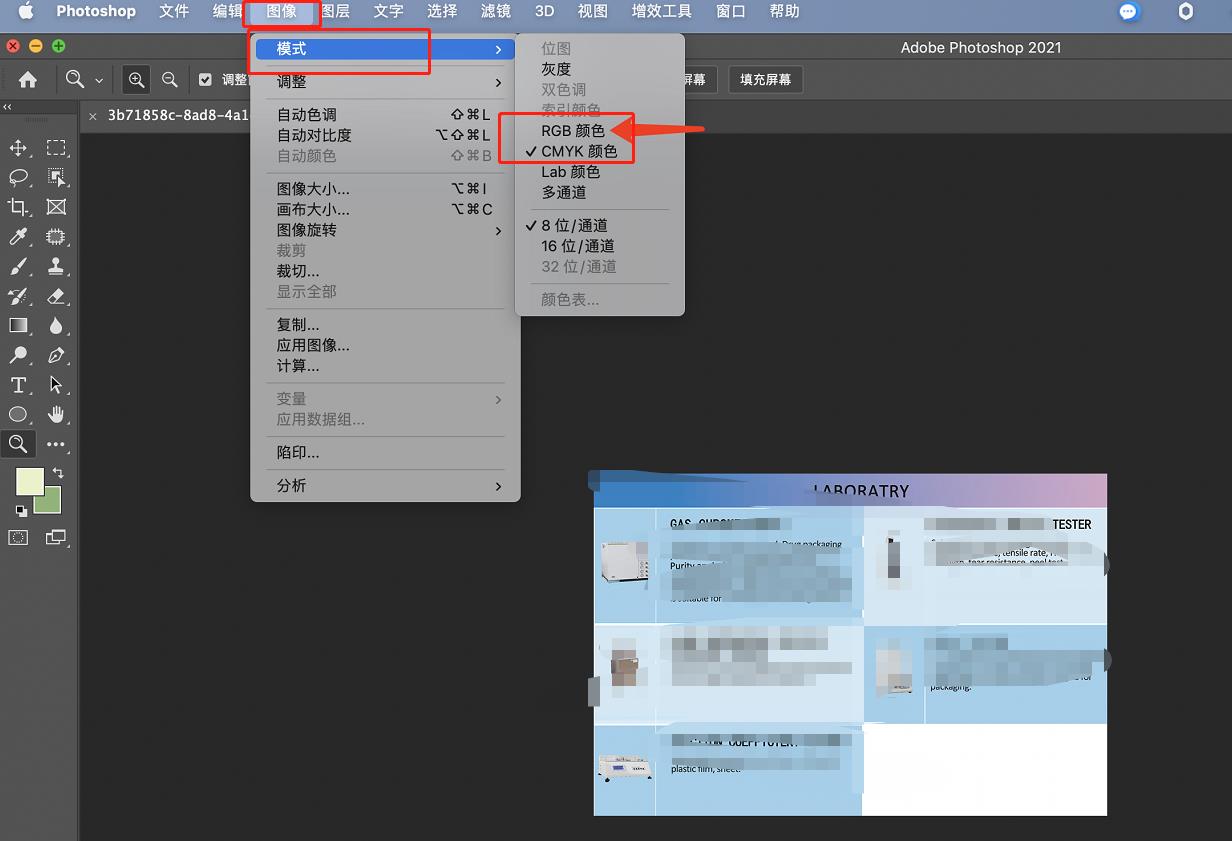Pick the Crop tool
The width and height of the screenshot is (1232, 841).
[18, 207]
